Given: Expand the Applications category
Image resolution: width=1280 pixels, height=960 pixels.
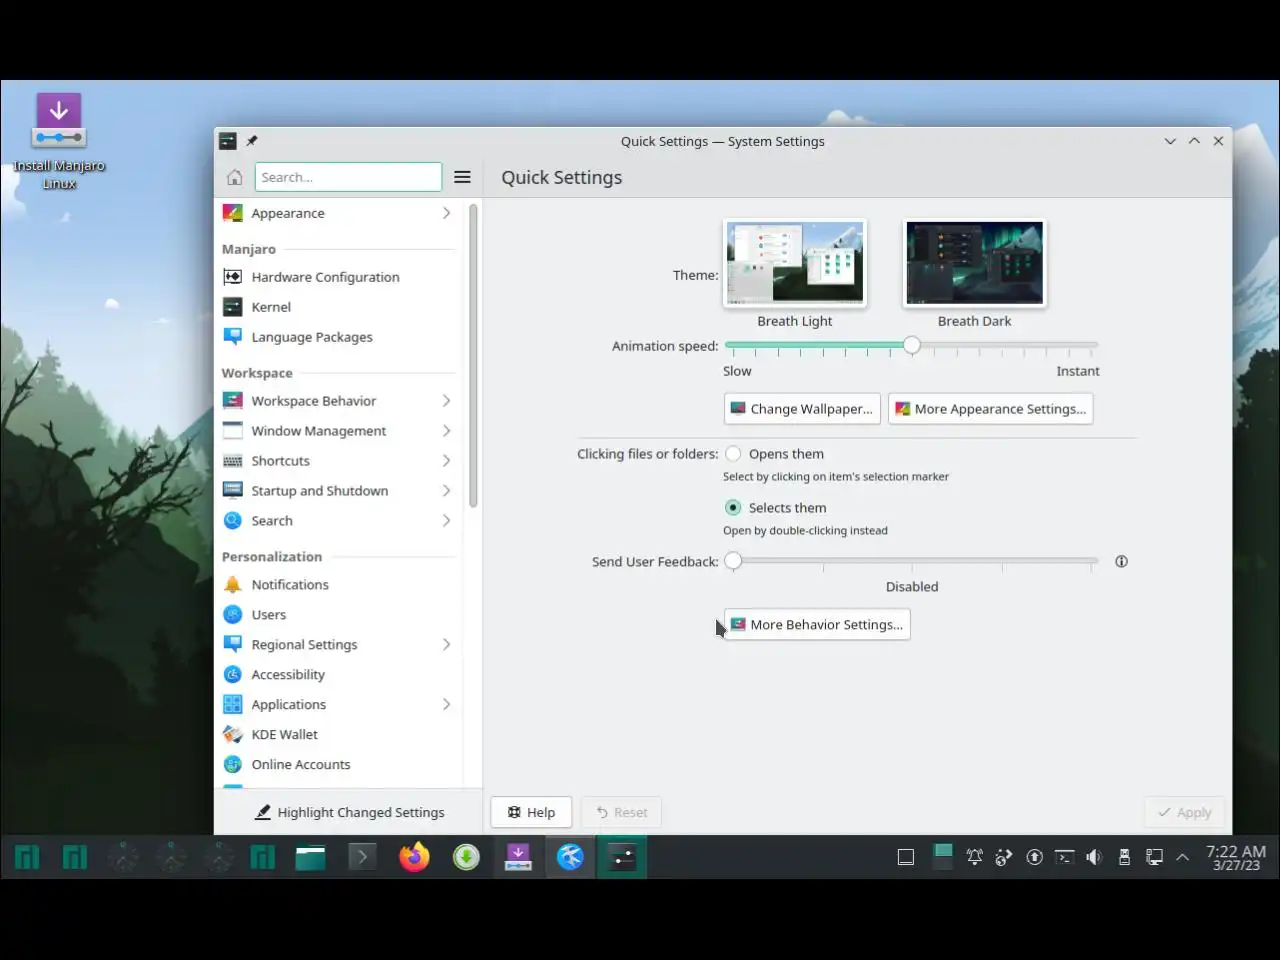Looking at the screenshot, I should (446, 705).
